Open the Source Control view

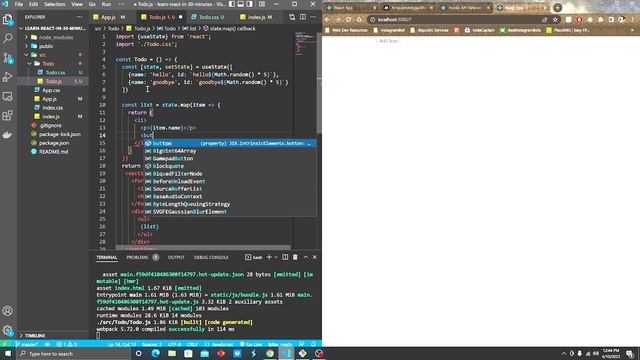tap(8, 58)
